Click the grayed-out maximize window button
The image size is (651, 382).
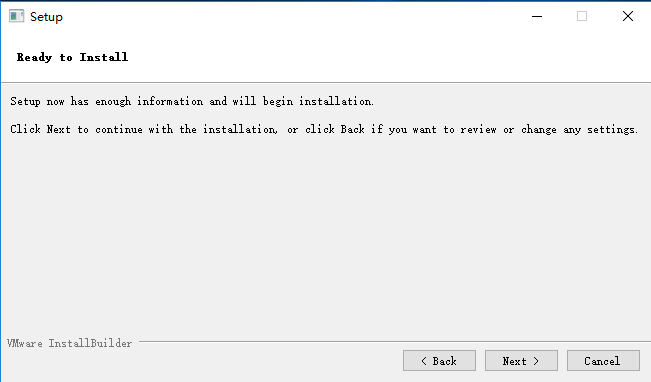[x=582, y=16]
